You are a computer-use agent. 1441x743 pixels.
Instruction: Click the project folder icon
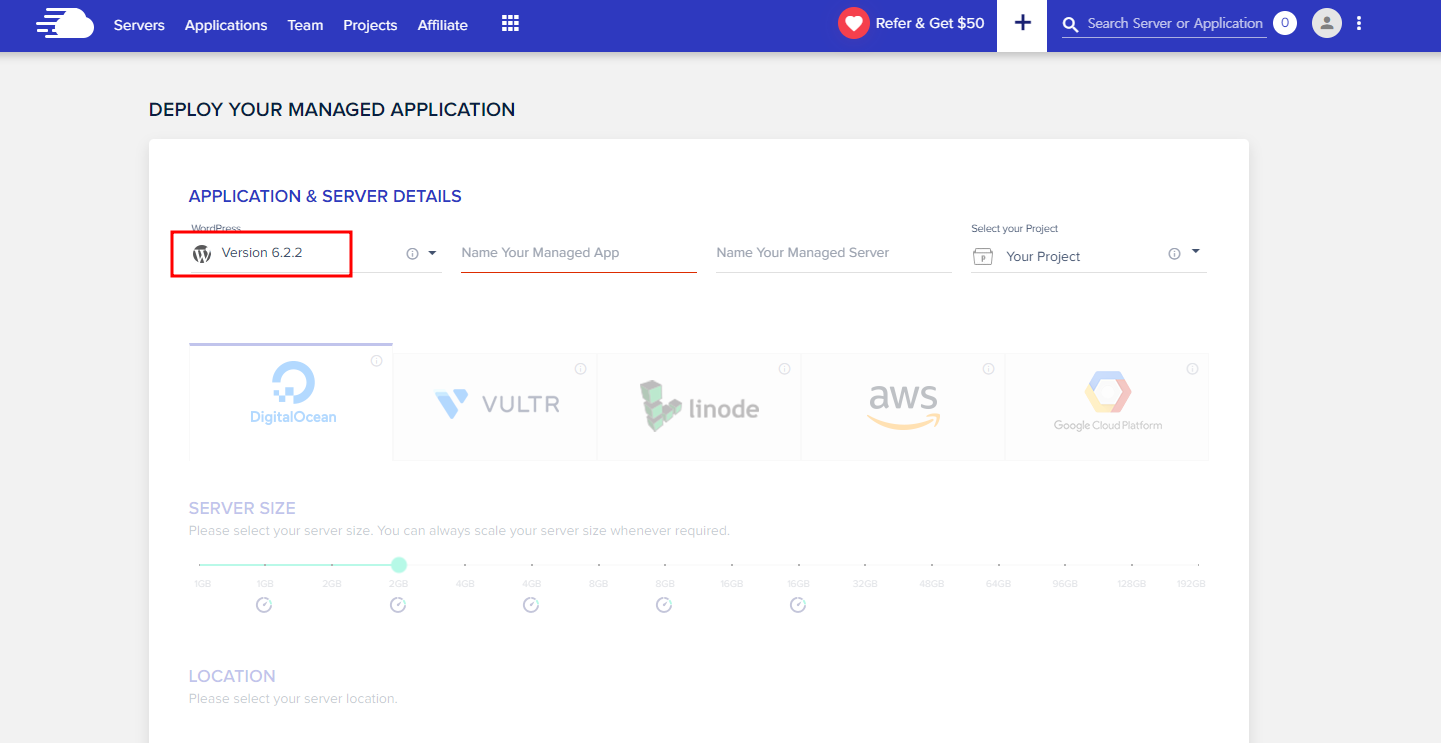tap(983, 257)
